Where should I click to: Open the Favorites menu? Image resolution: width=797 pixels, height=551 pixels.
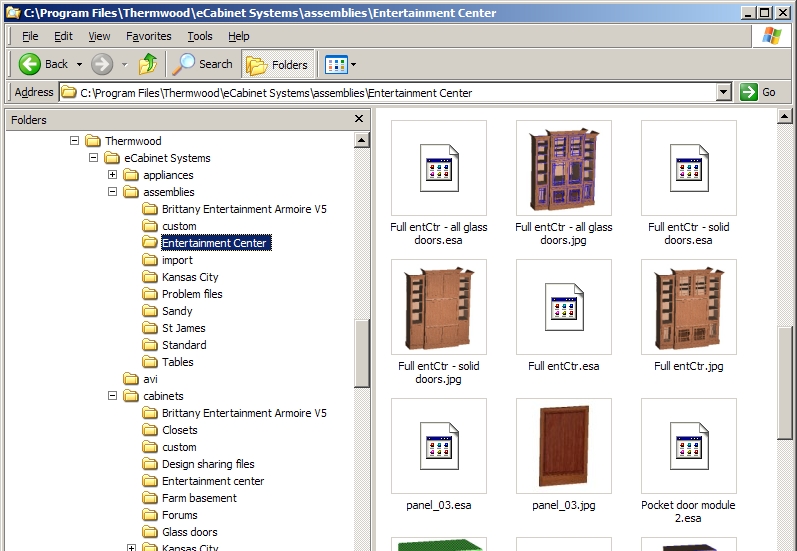(148, 36)
